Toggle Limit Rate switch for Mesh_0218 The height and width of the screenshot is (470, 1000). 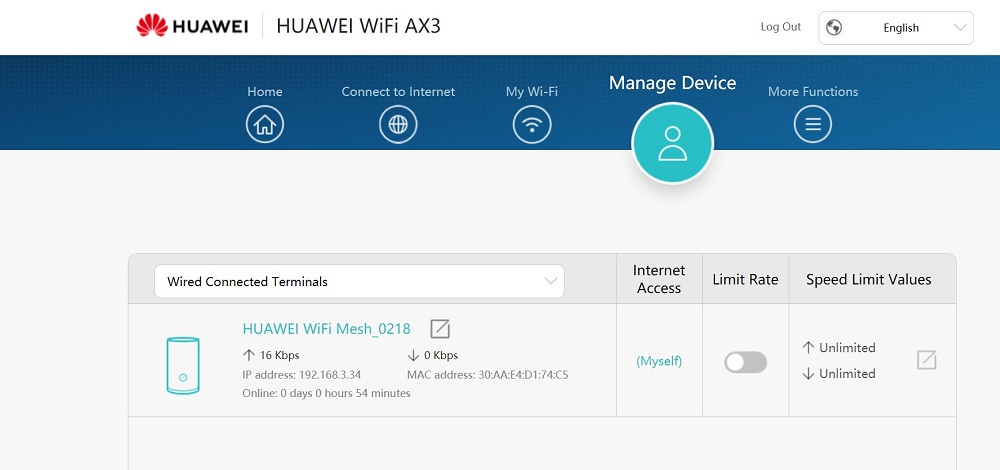point(746,362)
